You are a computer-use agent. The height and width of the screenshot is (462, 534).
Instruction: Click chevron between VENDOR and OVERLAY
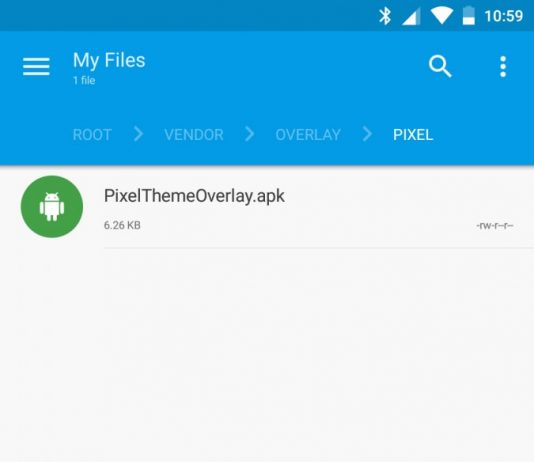250,134
